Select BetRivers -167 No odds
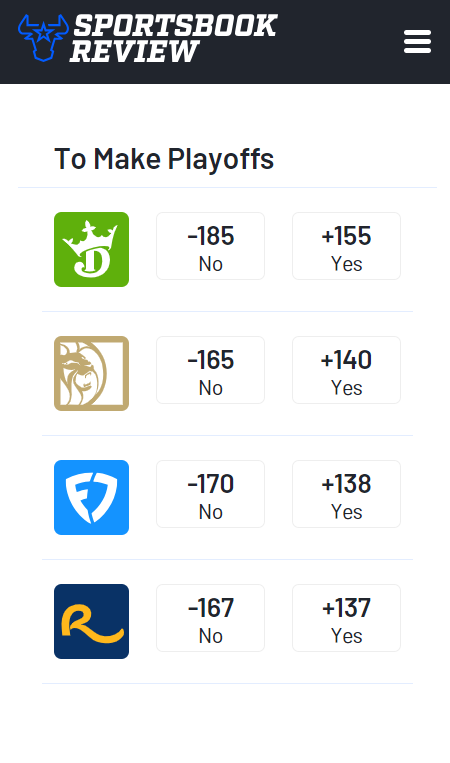The width and height of the screenshot is (450, 763). (210, 618)
